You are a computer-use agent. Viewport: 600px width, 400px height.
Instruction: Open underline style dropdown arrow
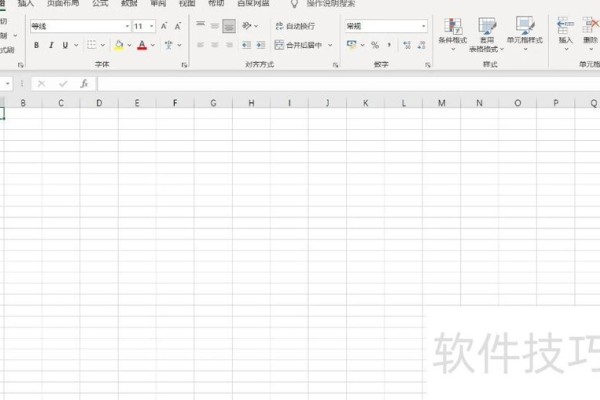point(76,45)
